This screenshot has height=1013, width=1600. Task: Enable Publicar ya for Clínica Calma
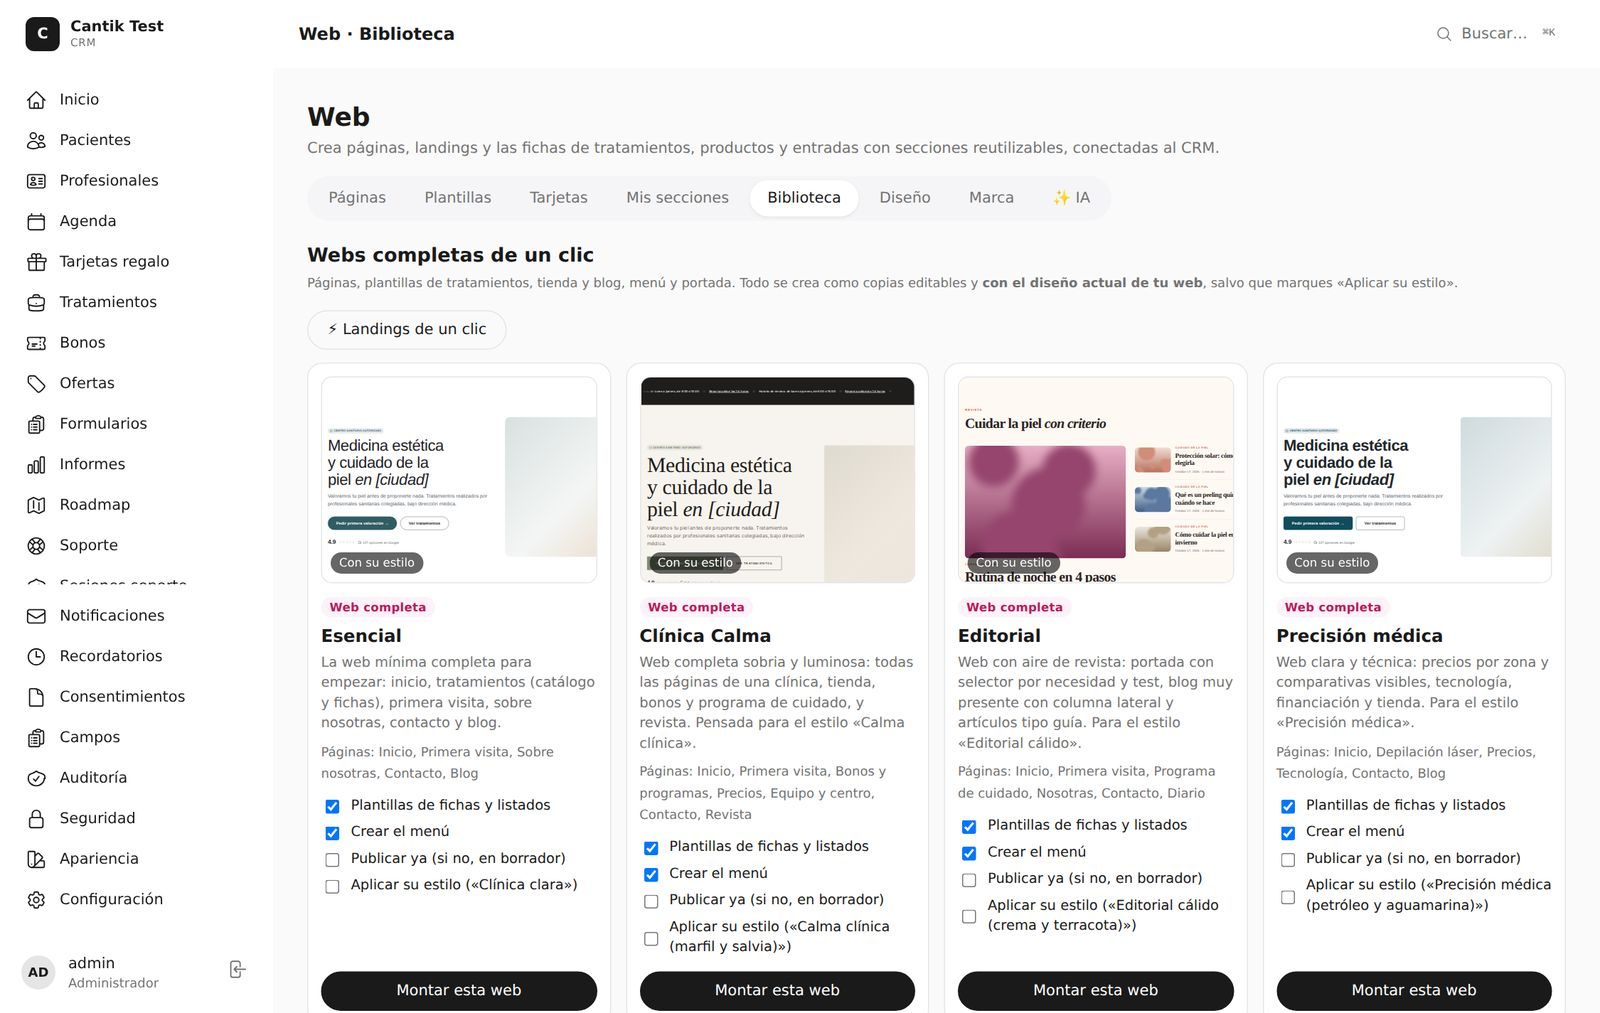pyautogui.click(x=651, y=901)
